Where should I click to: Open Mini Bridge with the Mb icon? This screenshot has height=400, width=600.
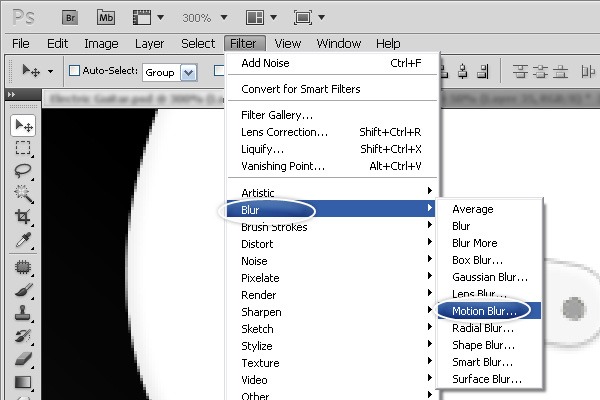(106, 18)
